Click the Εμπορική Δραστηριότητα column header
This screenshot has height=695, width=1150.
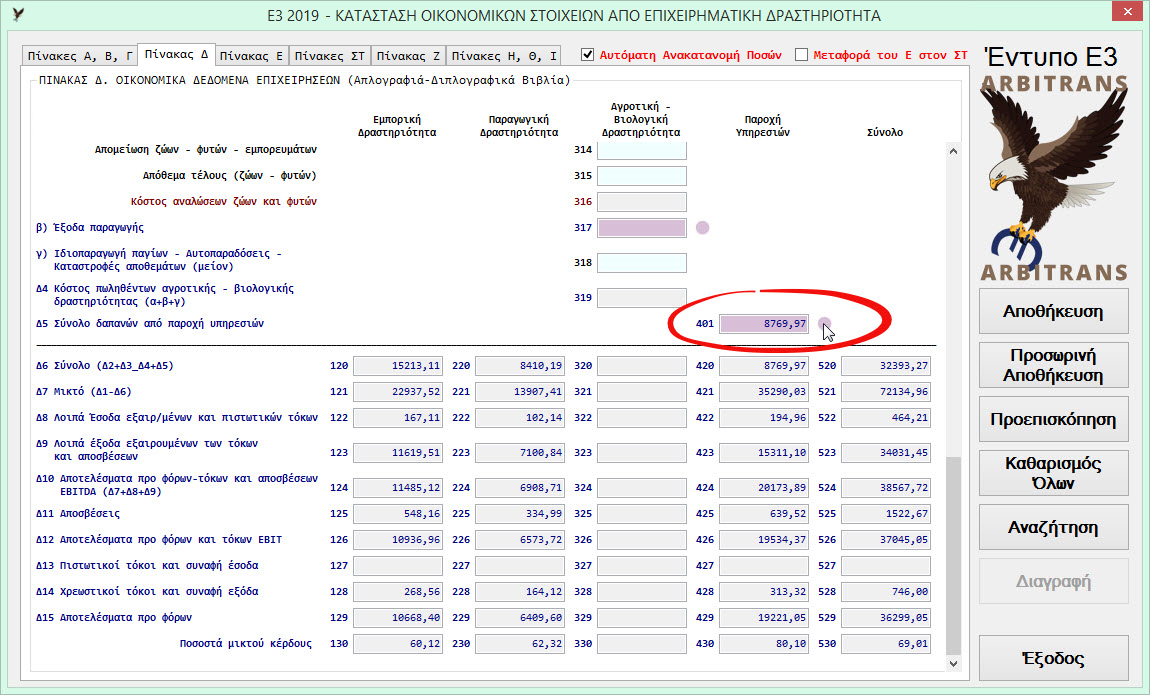click(397, 126)
